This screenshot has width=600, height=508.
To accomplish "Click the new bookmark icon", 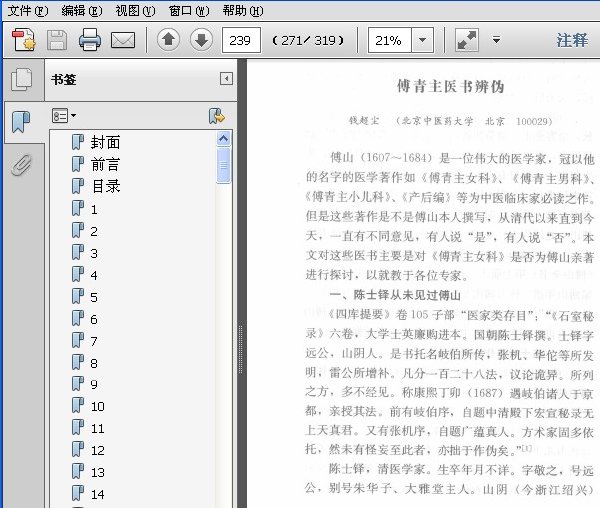I will [217, 116].
